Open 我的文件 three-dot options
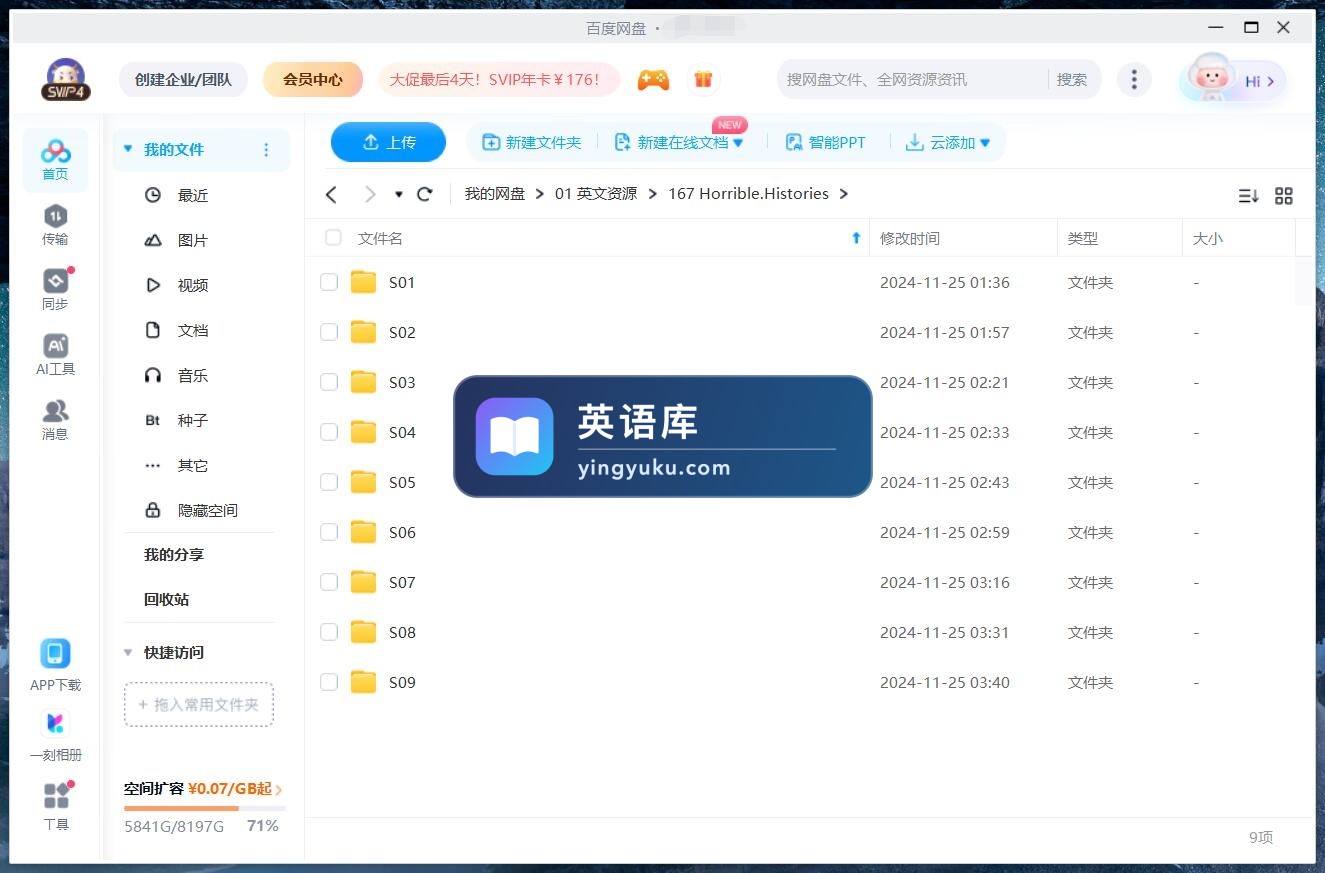 click(x=266, y=150)
